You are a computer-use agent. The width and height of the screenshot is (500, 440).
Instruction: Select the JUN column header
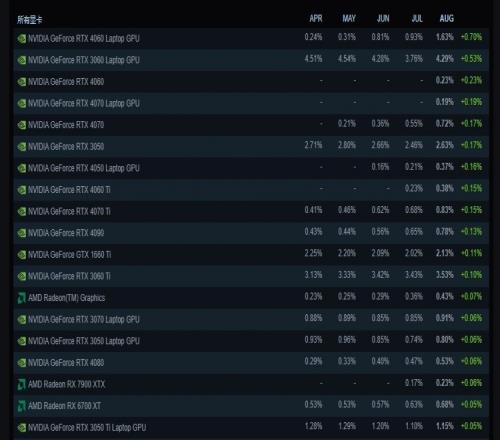tap(383, 19)
